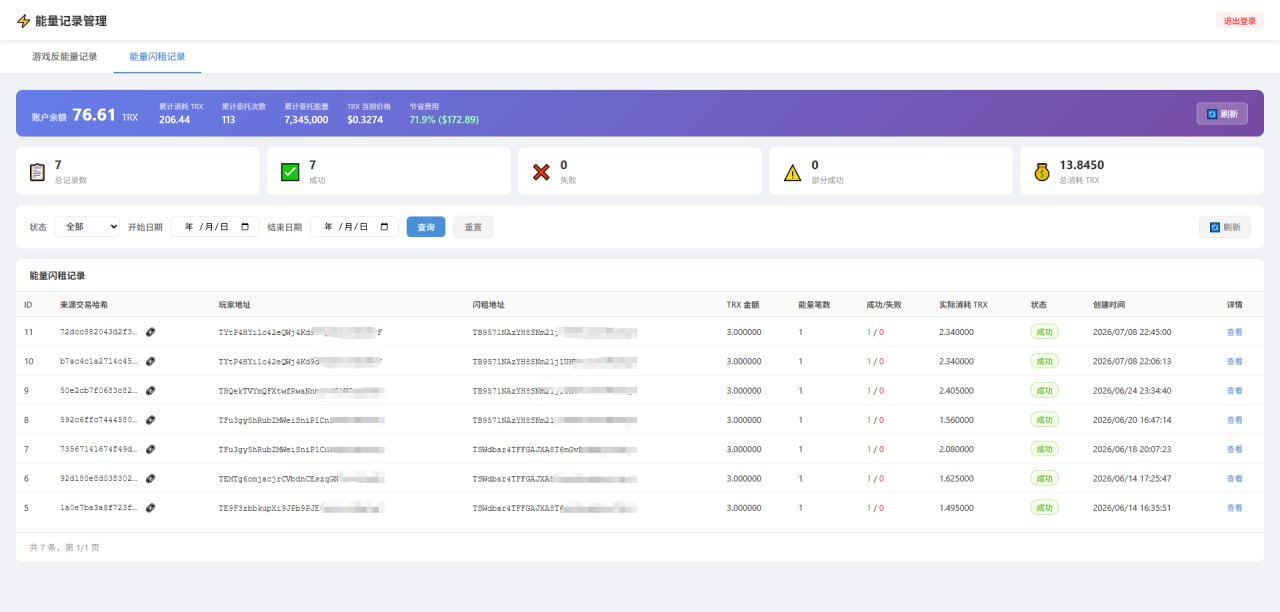
Task: Click the 退出登录 button
Action: pyautogui.click(x=1240, y=21)
